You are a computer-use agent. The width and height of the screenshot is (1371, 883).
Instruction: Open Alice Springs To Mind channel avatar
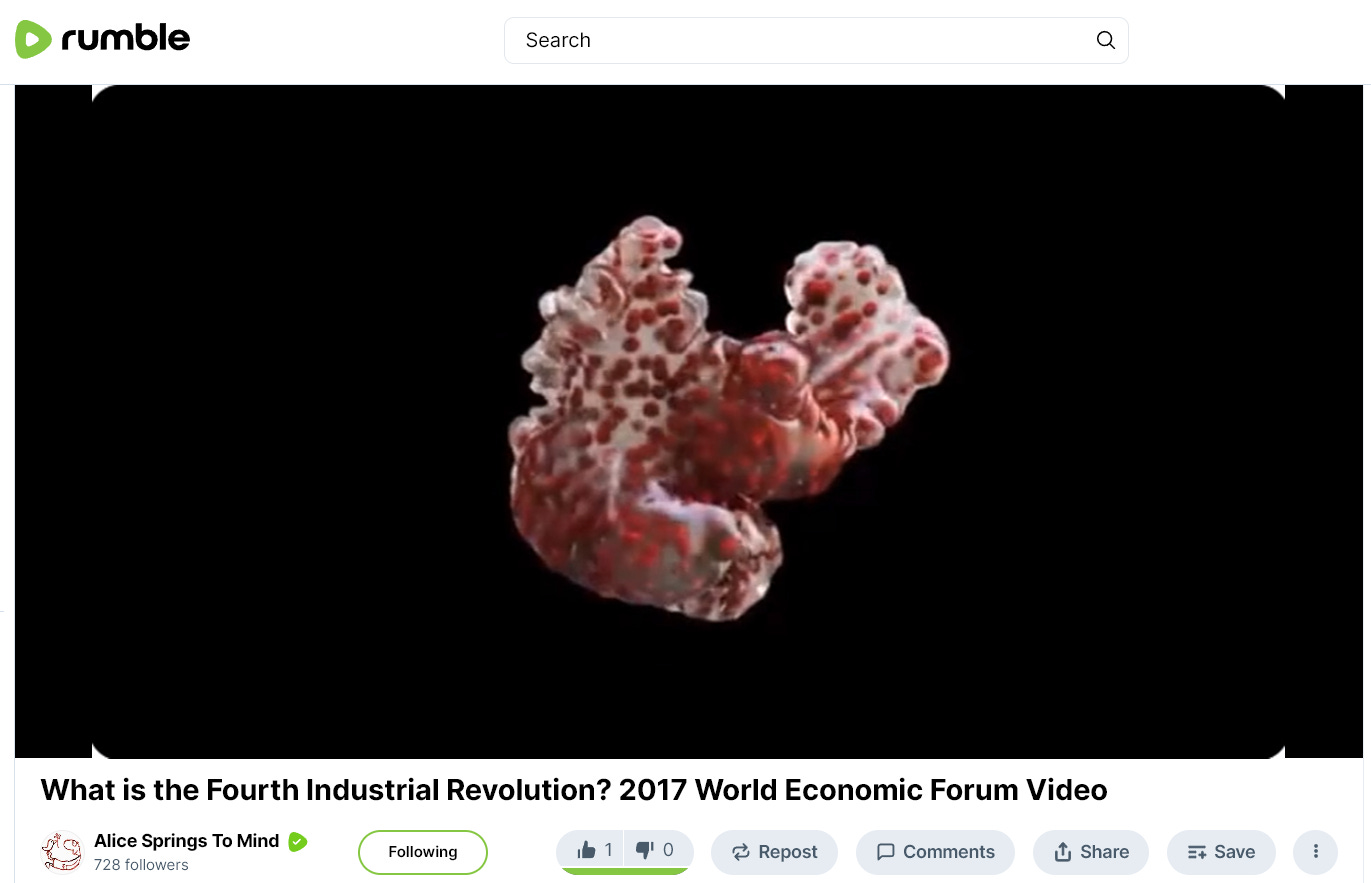[x=62, y=852]
